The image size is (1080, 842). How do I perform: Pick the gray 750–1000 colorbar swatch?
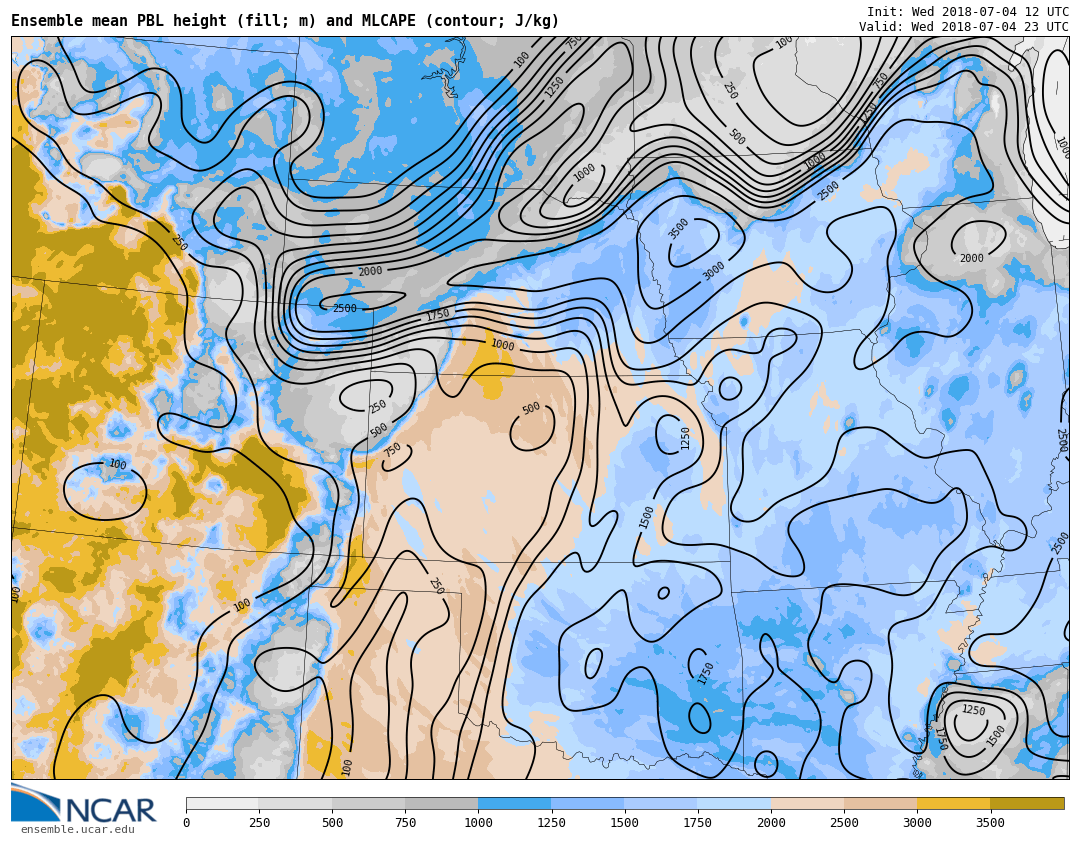441,803
